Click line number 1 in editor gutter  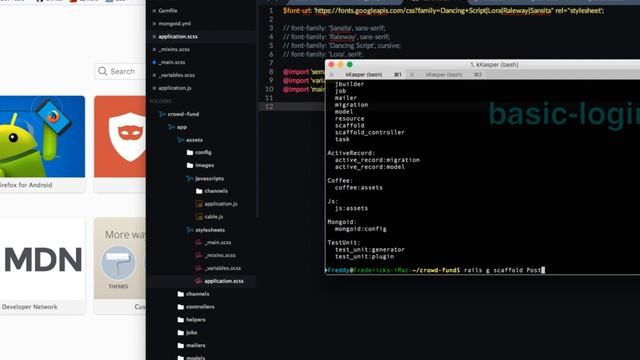(271, 11)
